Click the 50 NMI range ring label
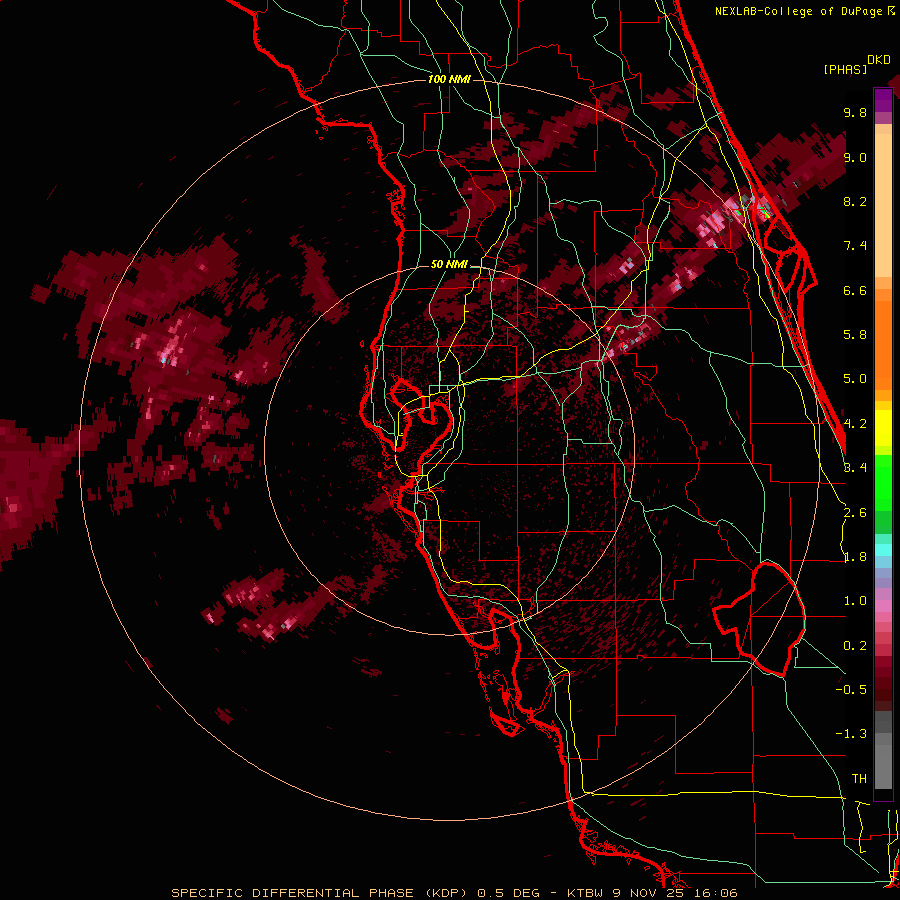 click(x=449, y=265)
